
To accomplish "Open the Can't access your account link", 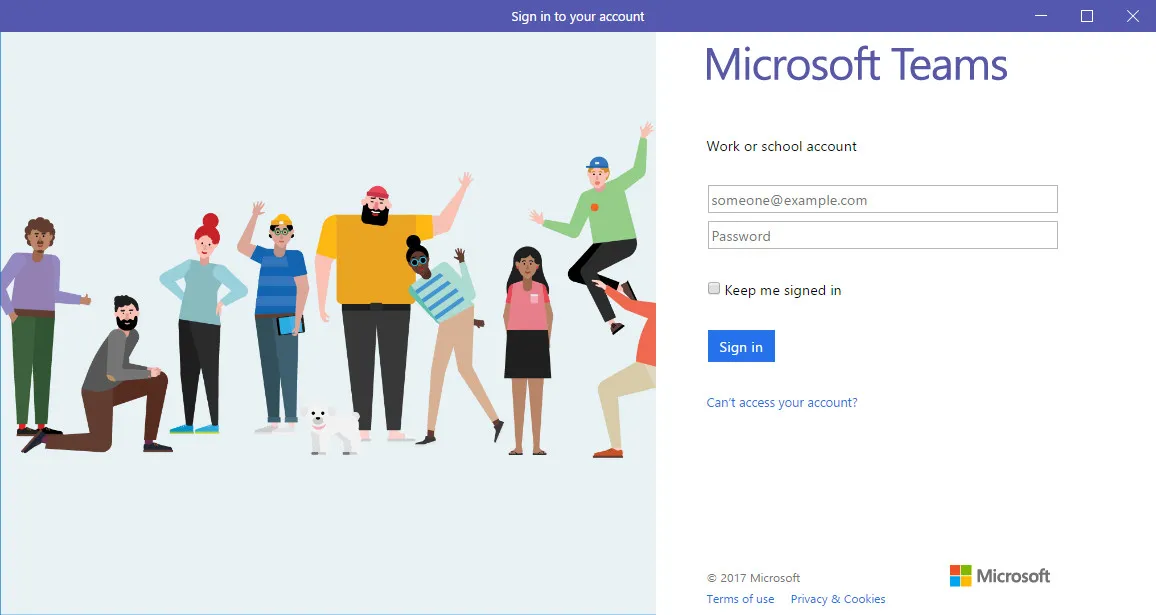I will tap(781, 403).
